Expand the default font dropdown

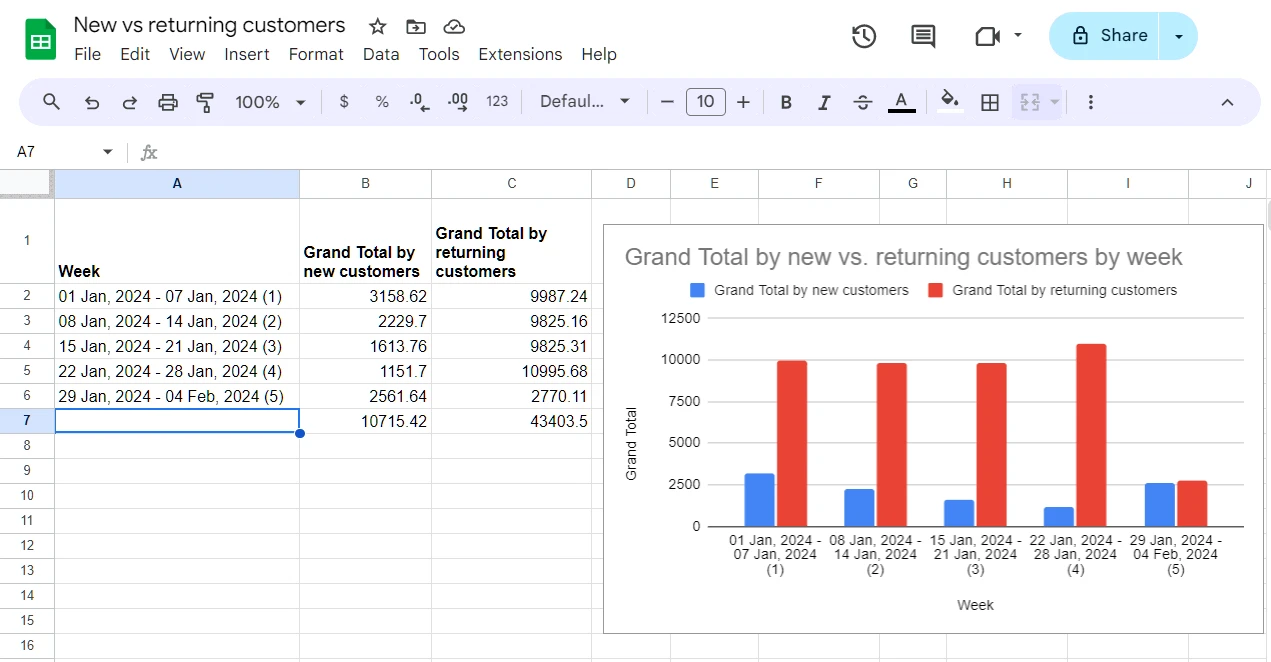click(585, 102)
